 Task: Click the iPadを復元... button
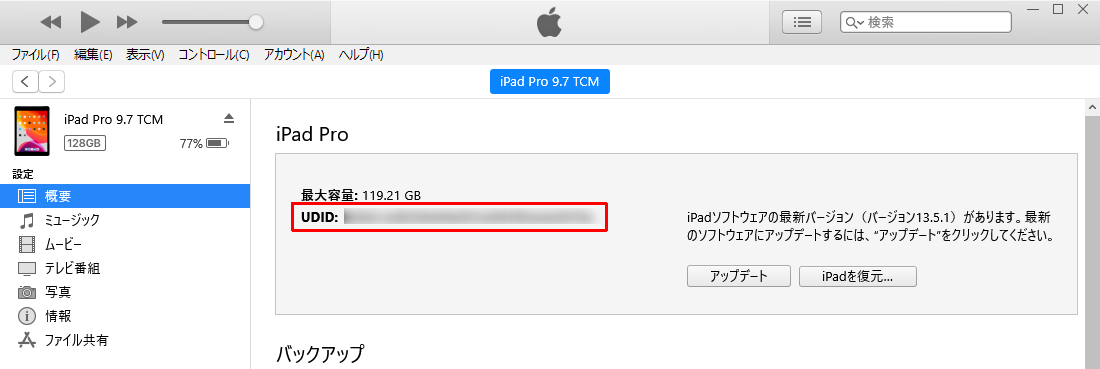pos(857,276)
